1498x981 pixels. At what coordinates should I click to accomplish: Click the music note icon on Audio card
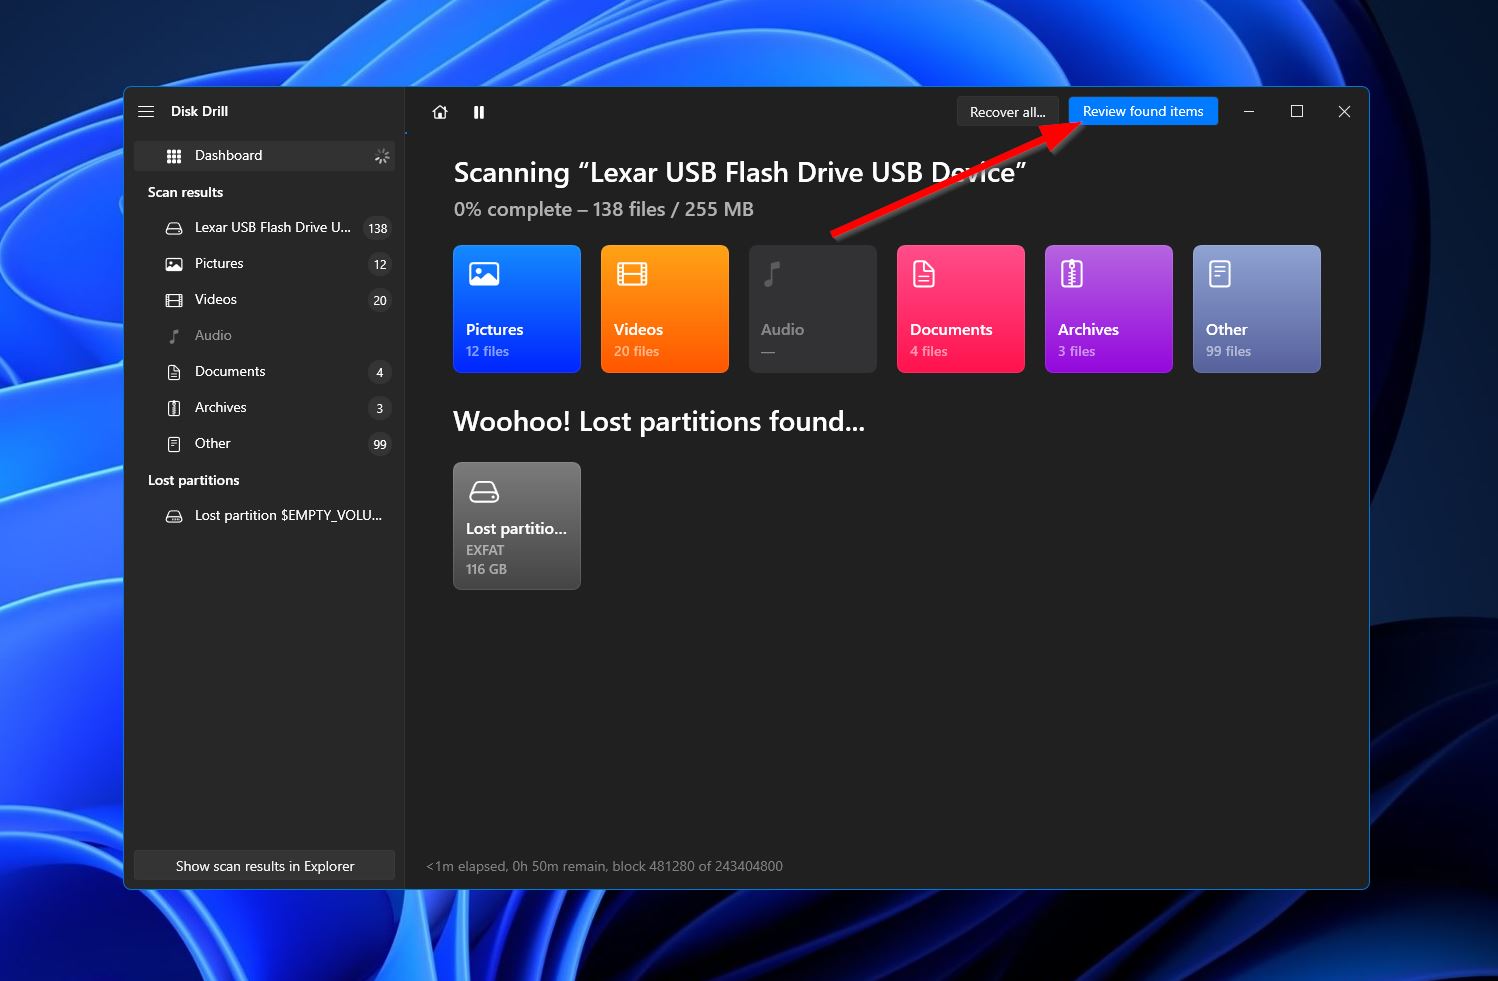pos(772,274)
